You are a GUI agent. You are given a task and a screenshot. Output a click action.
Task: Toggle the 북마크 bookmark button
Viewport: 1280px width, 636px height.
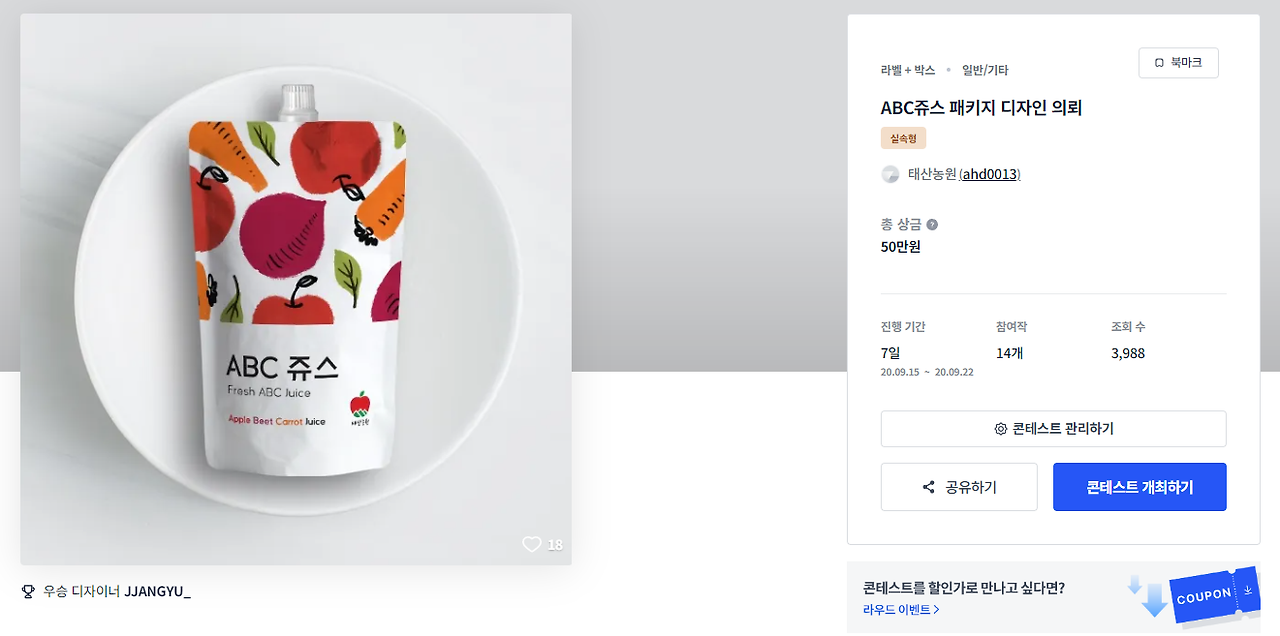click(1178, 63)
